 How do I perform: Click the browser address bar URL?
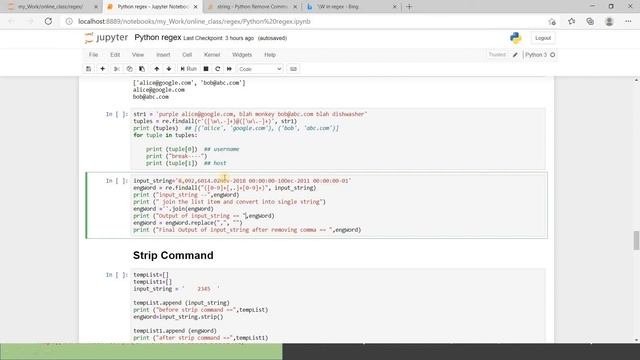point(194,22)
